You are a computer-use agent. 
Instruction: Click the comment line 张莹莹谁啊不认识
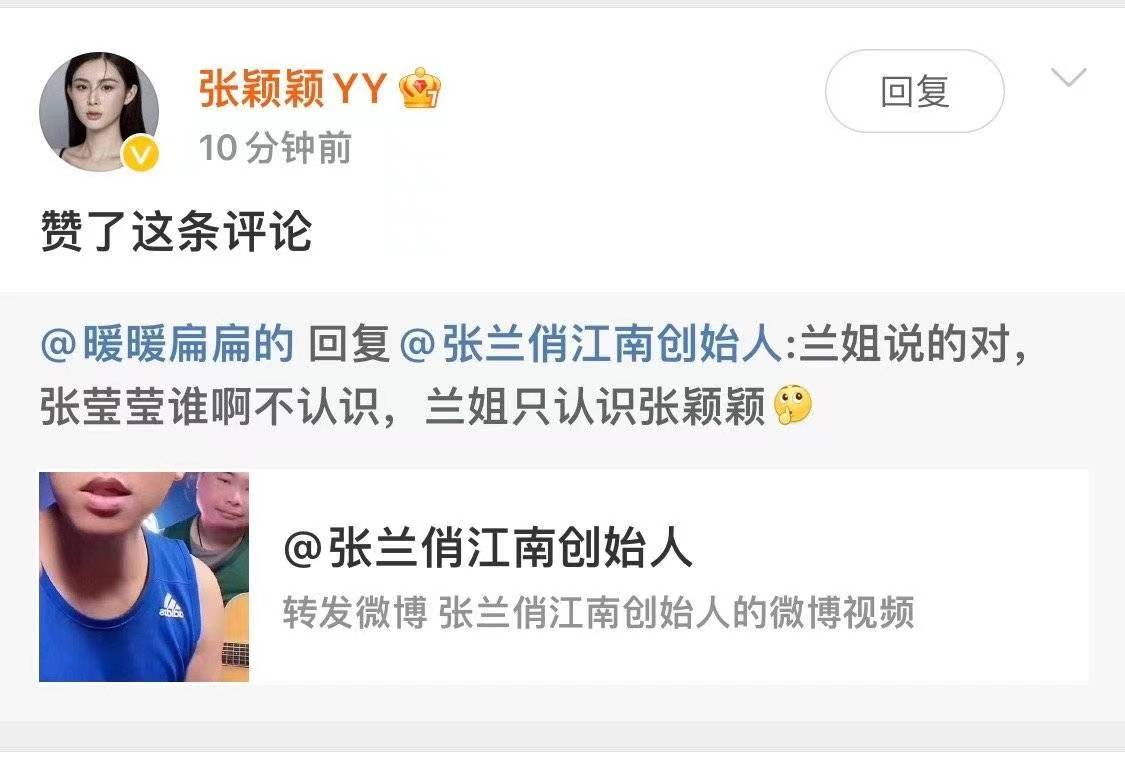click(210, 406)
